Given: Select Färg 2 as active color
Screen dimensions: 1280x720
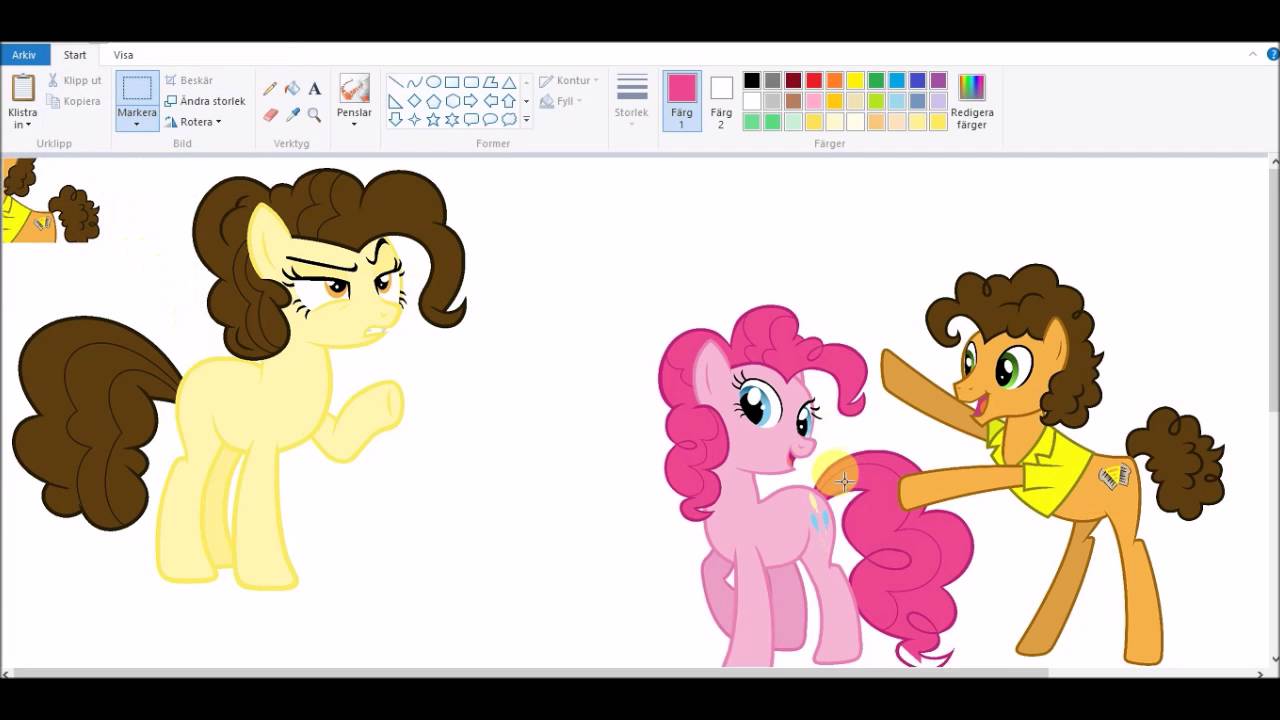Looking at the screenshot, I should click(721, 101).
